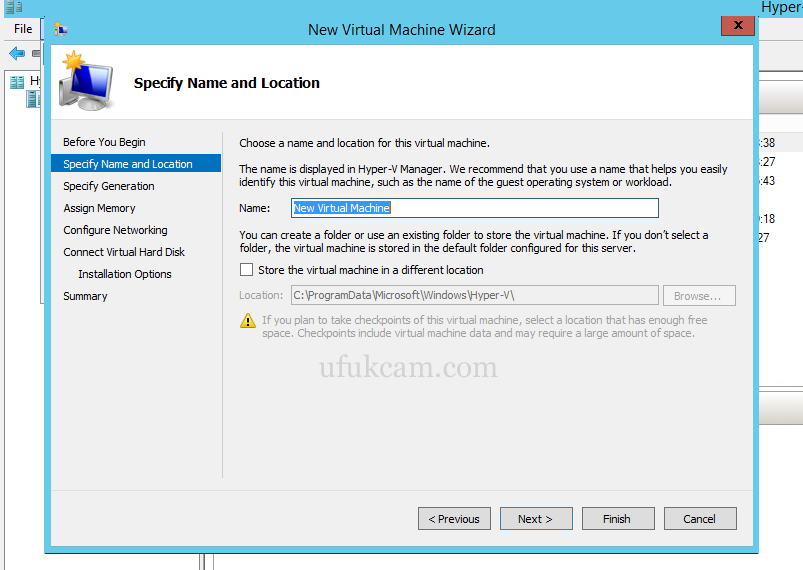Select the Installation Options step

tap(125, 274)
